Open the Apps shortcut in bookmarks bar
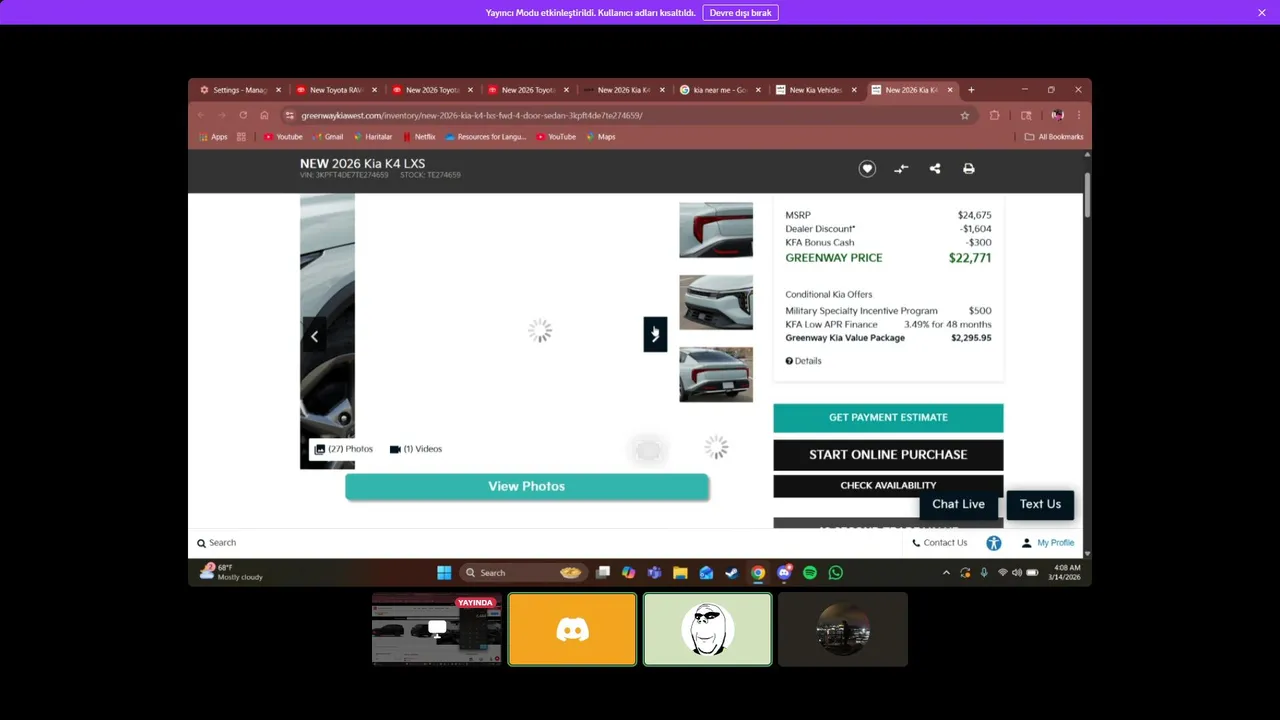Viewport: 1280px width, 720px height. click(x=213, y=137)
